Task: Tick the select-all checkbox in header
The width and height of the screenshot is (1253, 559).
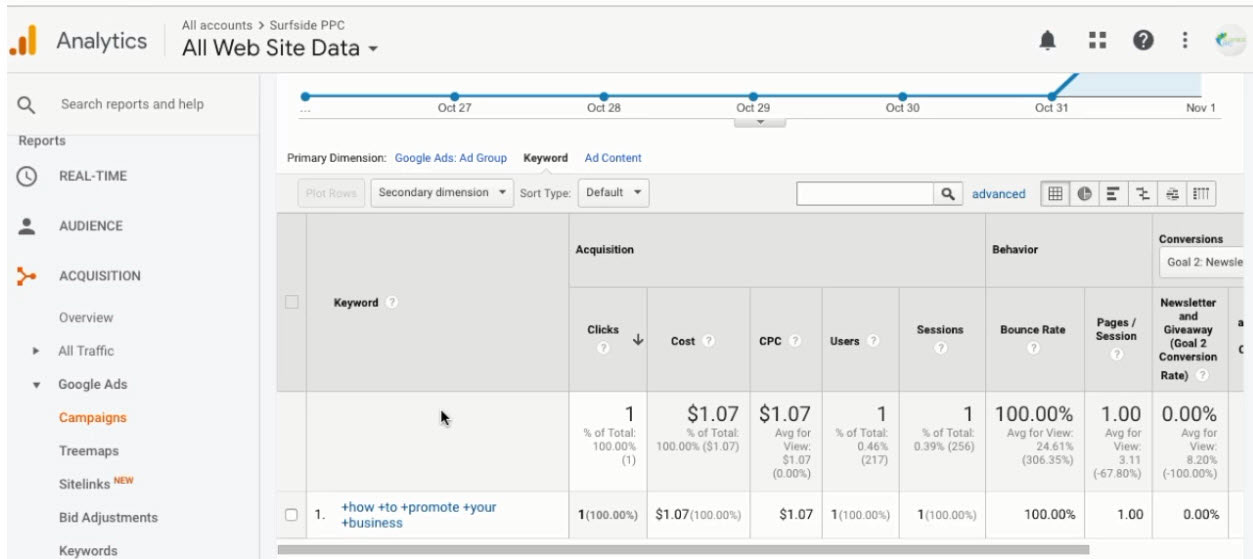Action: pos(292,302)
